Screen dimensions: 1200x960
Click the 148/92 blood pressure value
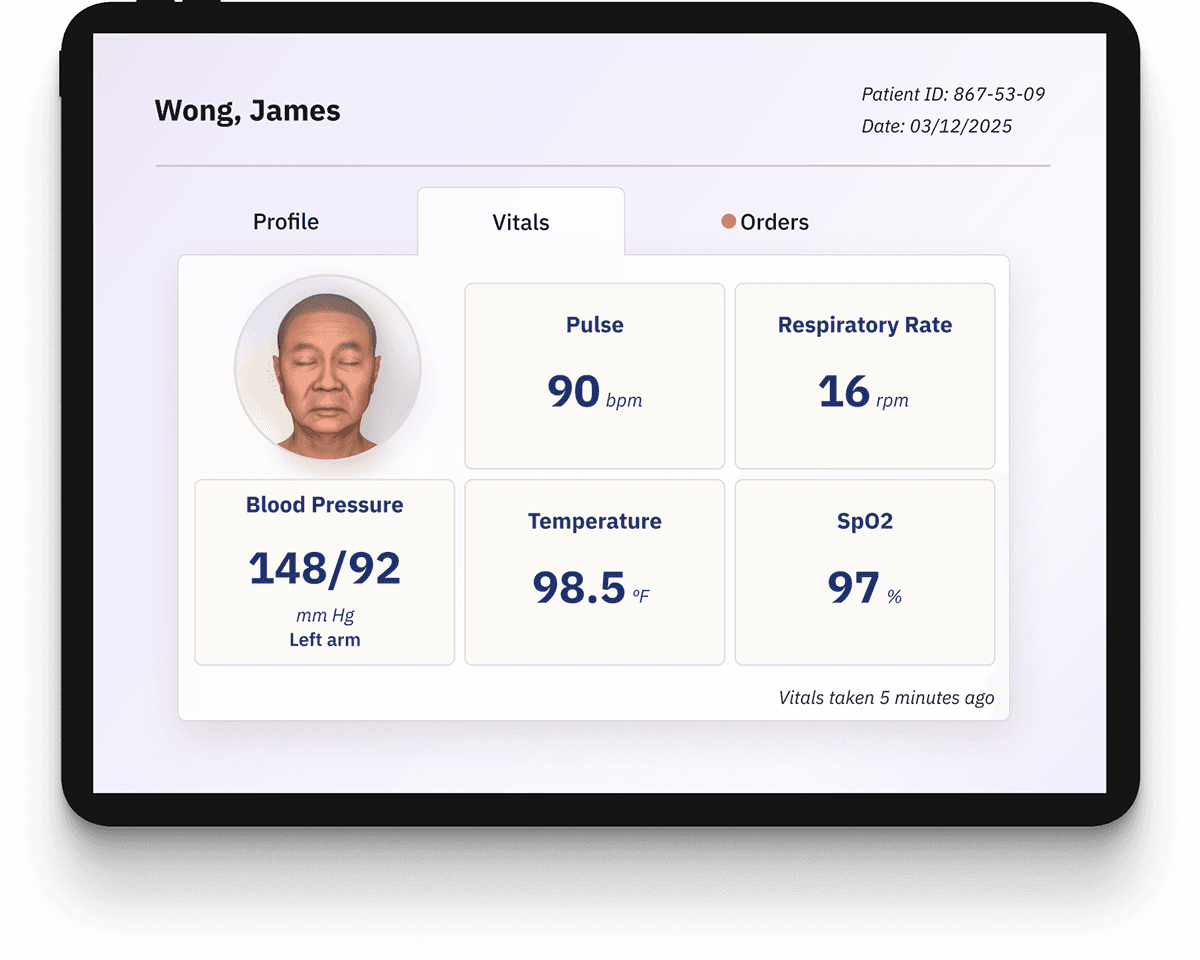[x=324, y=567]
